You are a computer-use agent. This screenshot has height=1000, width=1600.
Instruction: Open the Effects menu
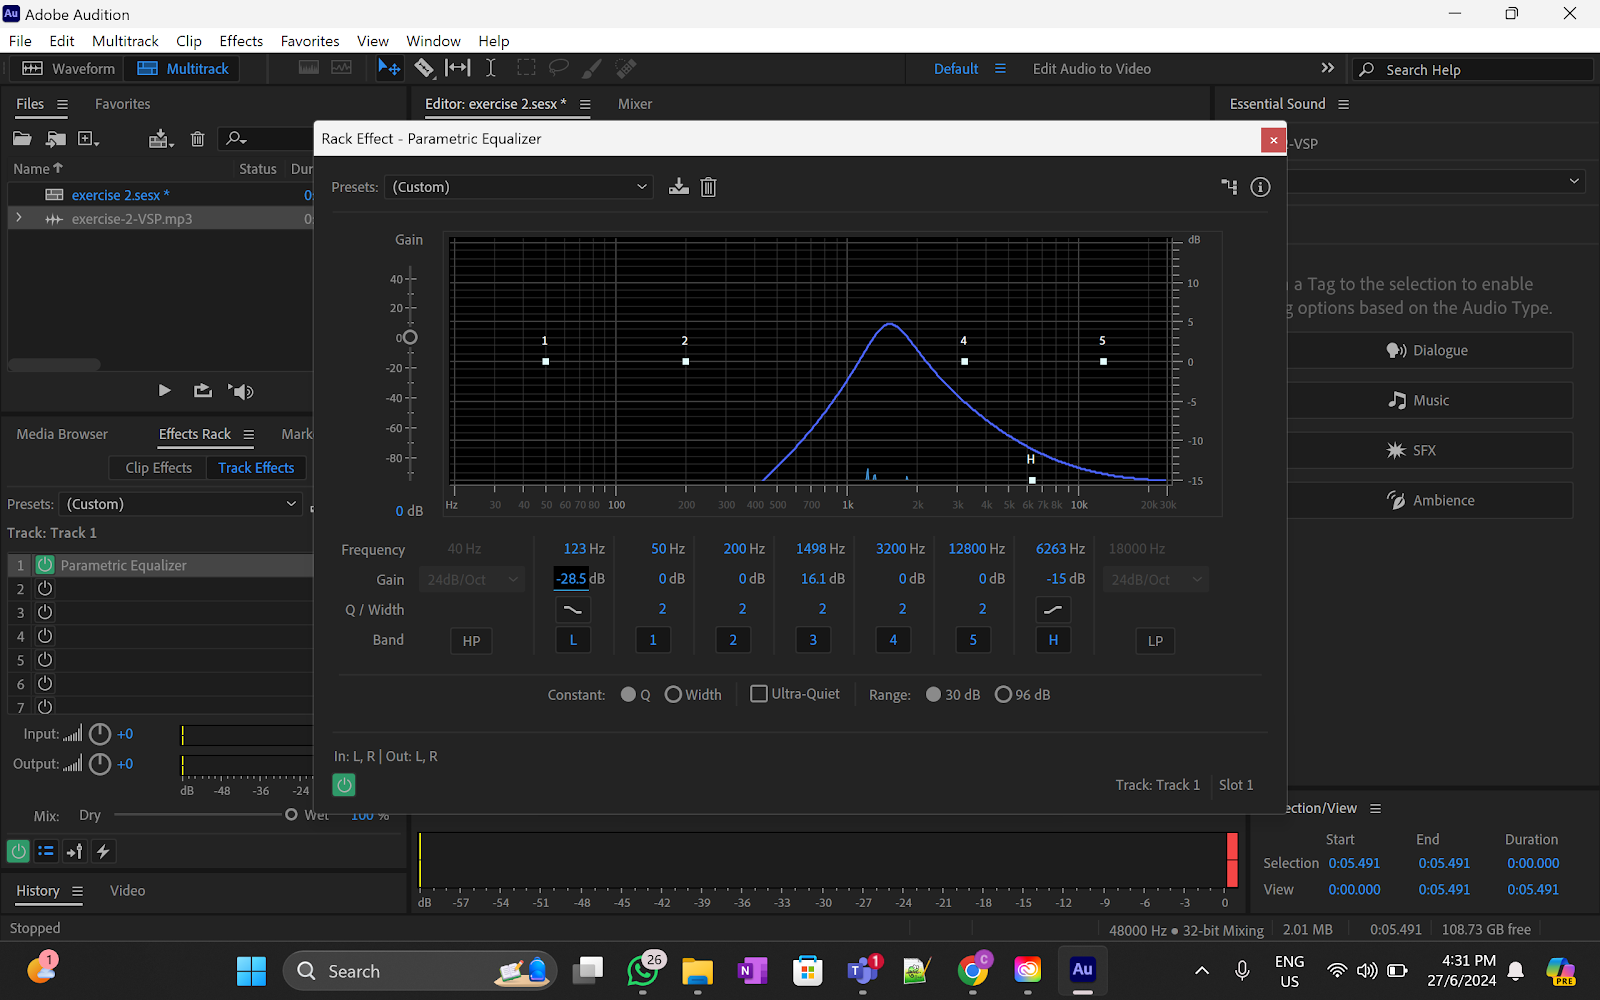(x=241, y=41)
